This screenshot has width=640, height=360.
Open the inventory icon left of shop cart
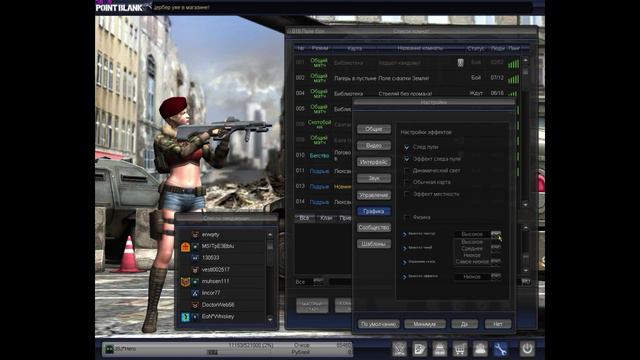point(440,349)
